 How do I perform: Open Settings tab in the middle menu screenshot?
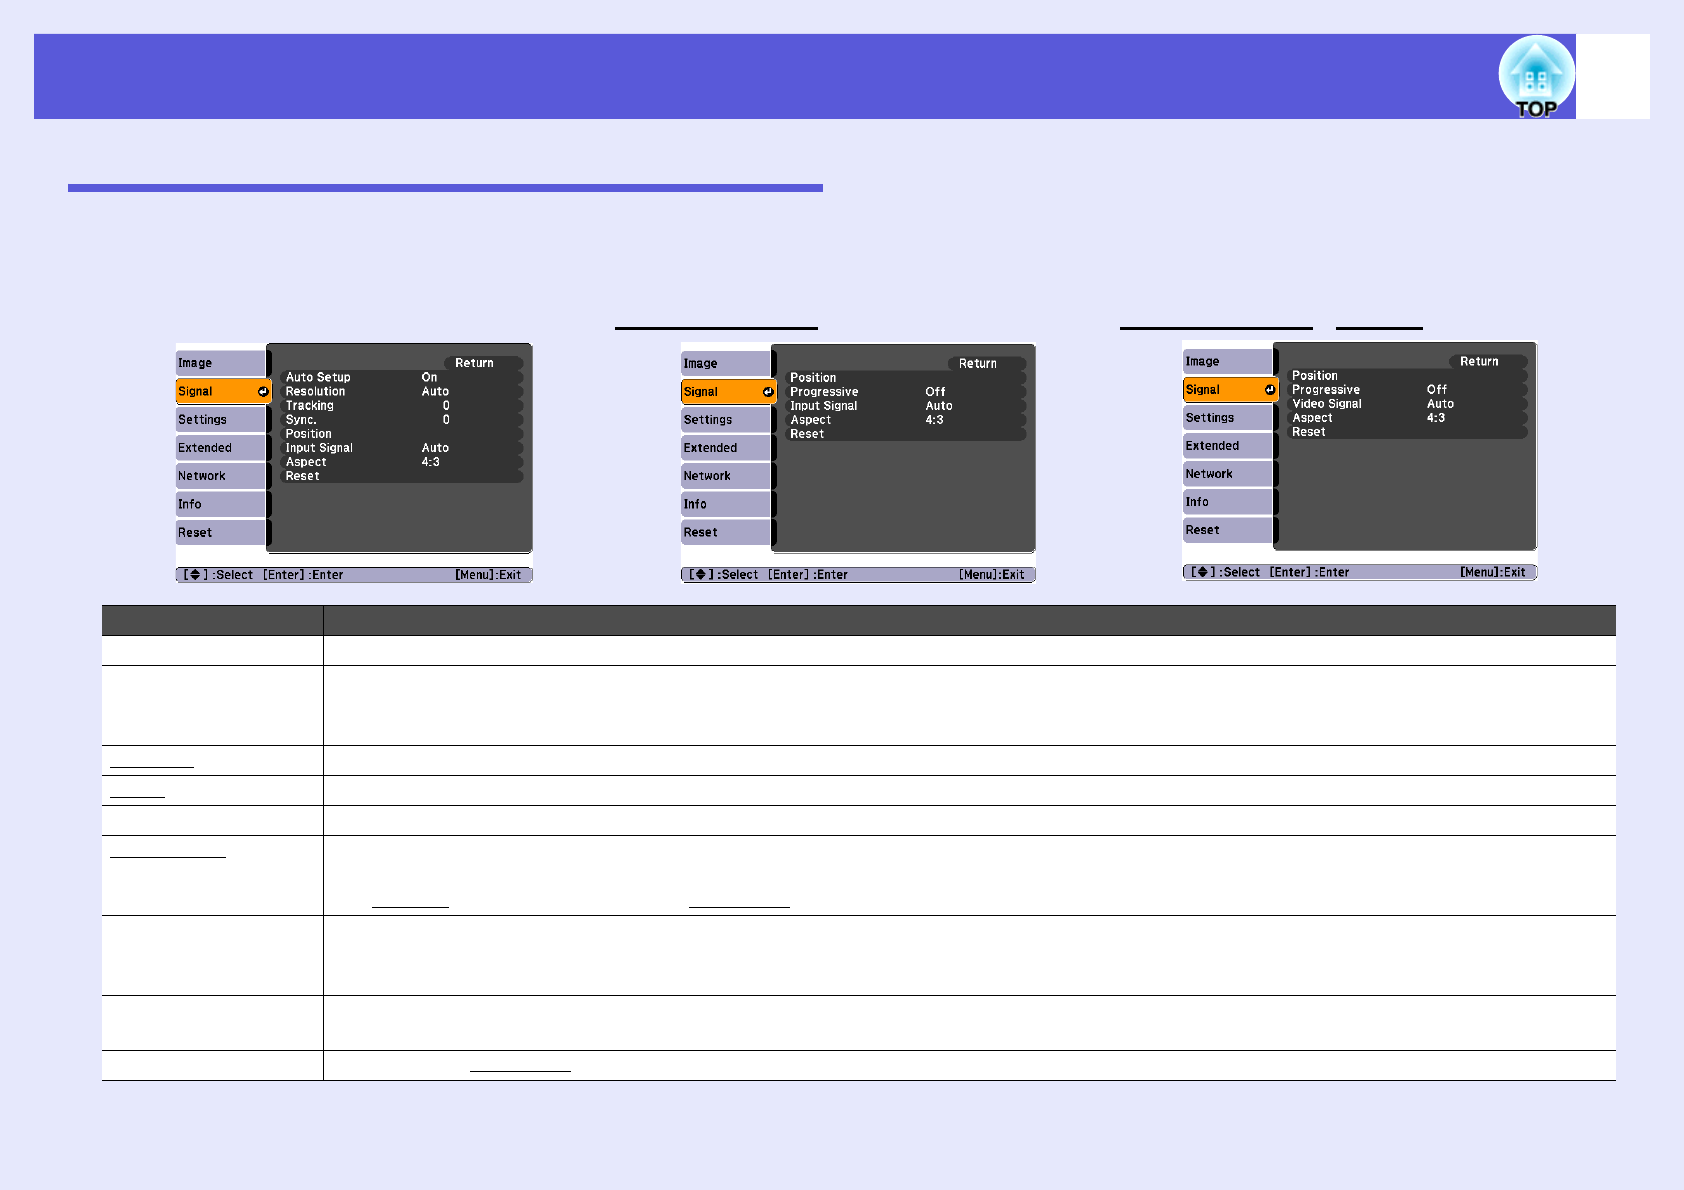click(726, 420)
